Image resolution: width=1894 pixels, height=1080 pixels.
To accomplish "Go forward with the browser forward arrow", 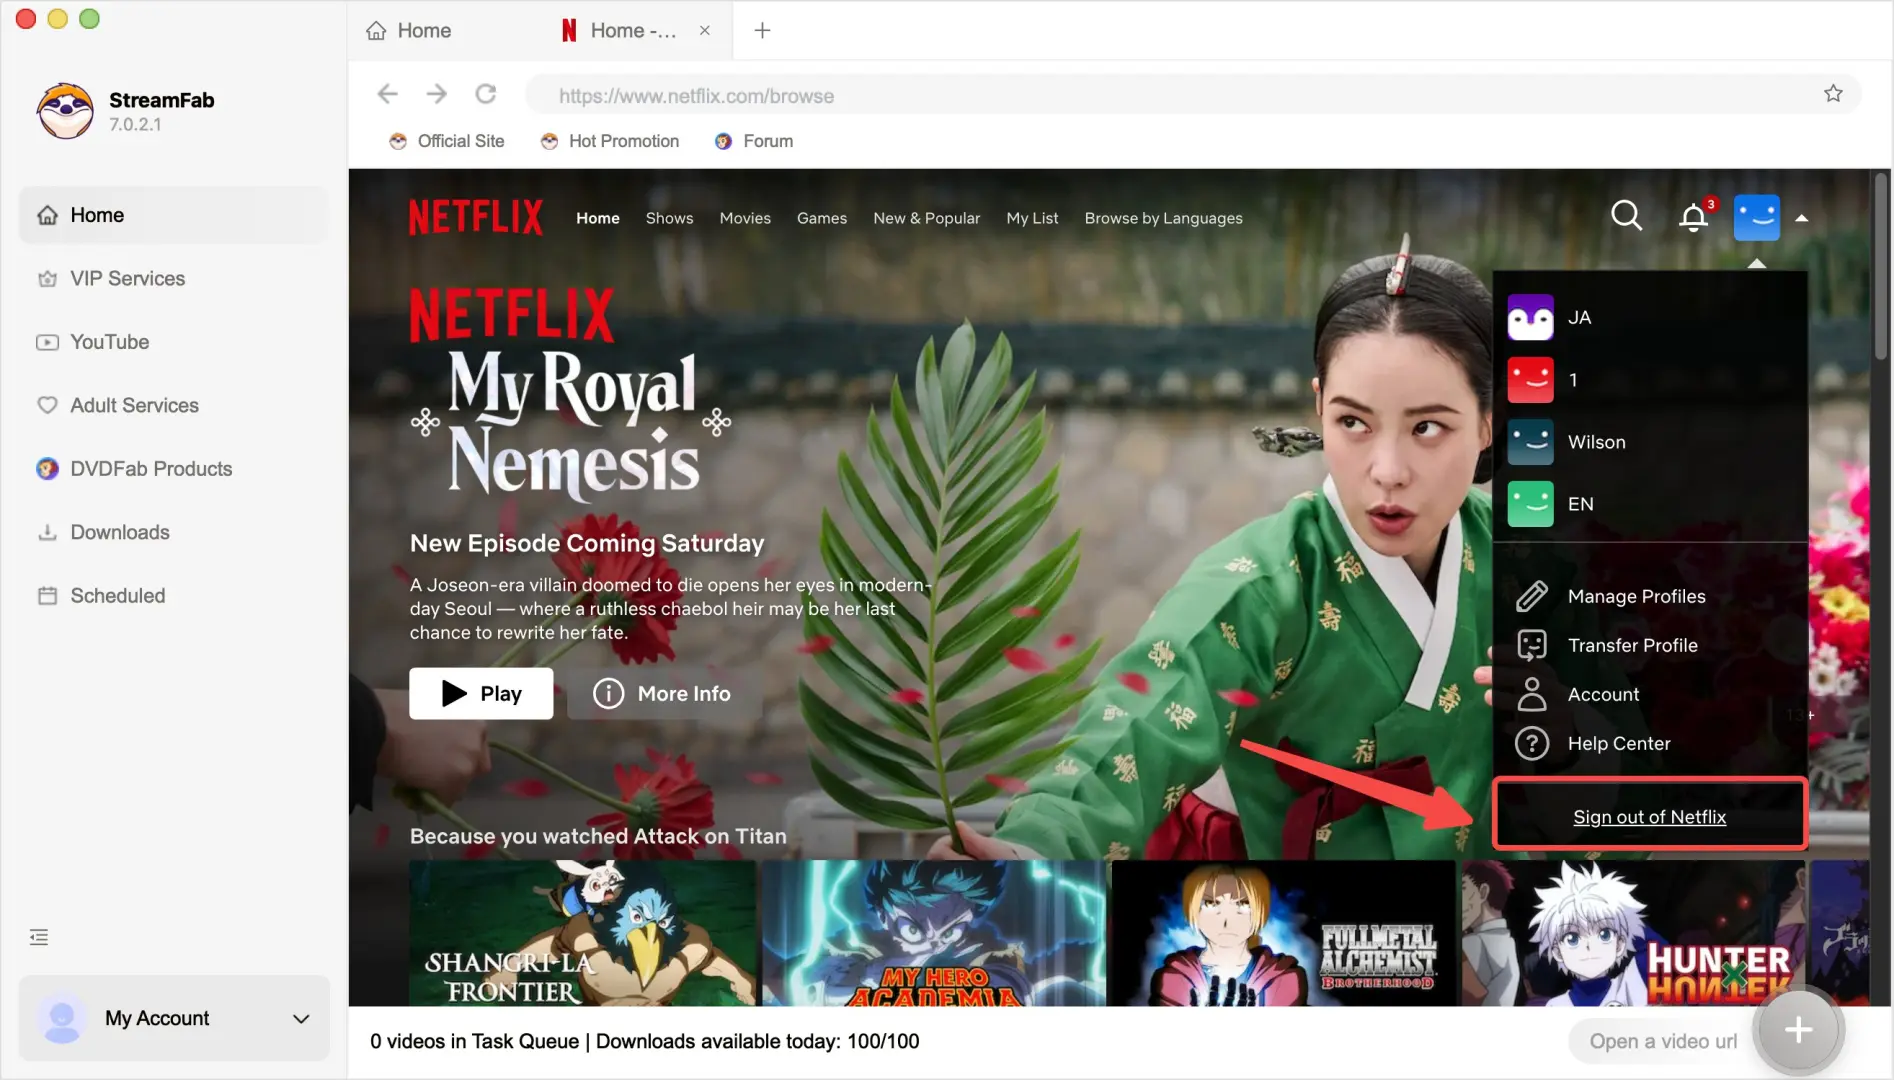I will (x=437, y=94).
